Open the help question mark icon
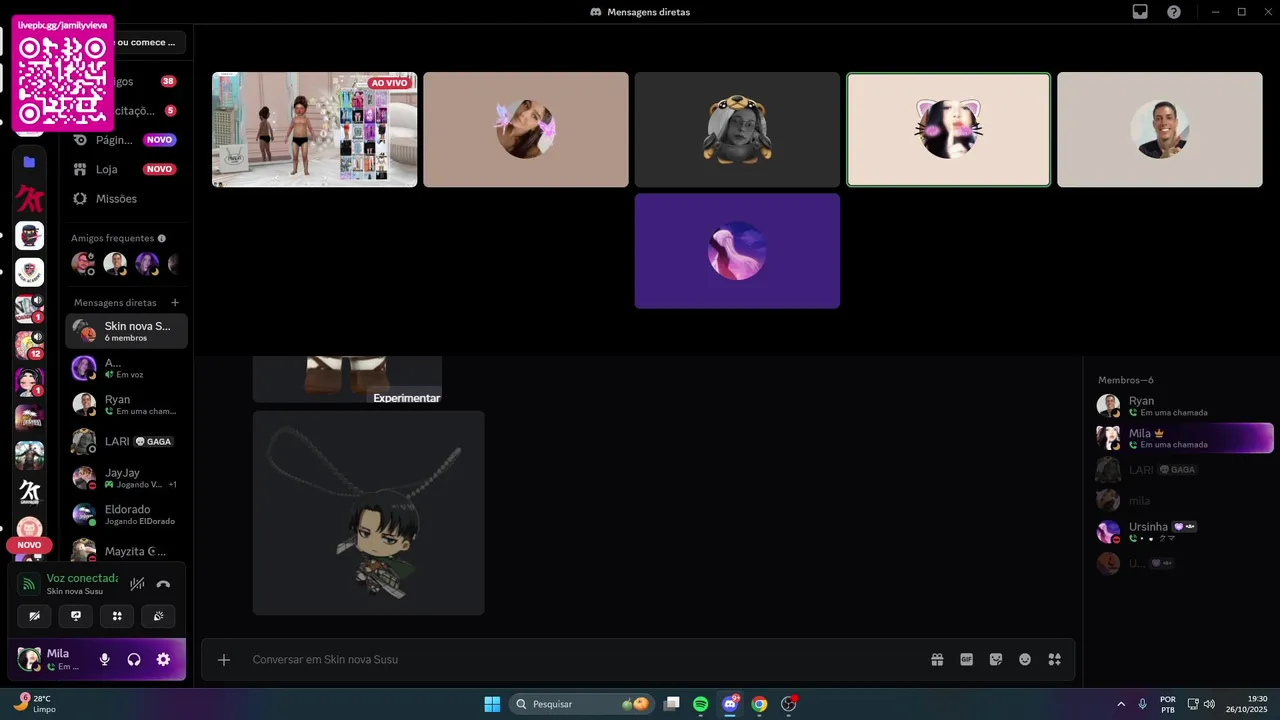 point(1174,12)
